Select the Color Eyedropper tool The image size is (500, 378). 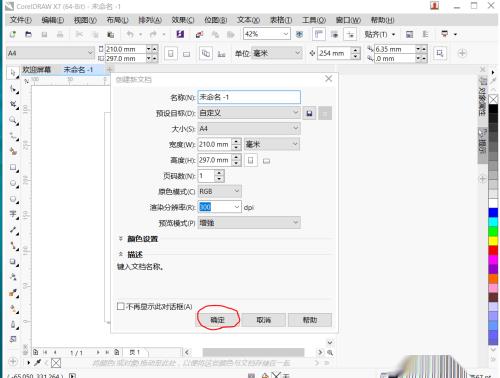(x=13, y=293)
